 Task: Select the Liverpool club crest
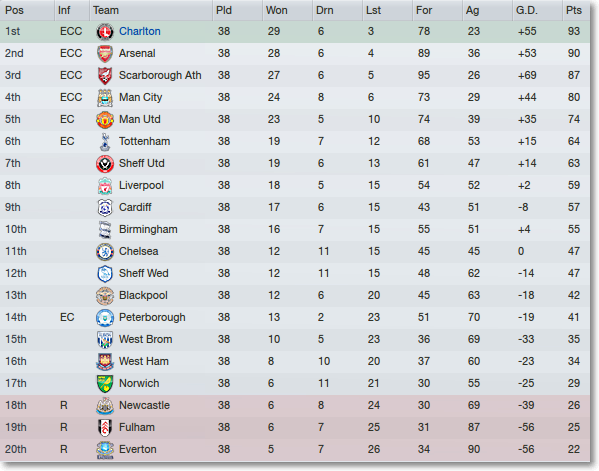pyautogui.click(x=105, y=186)
